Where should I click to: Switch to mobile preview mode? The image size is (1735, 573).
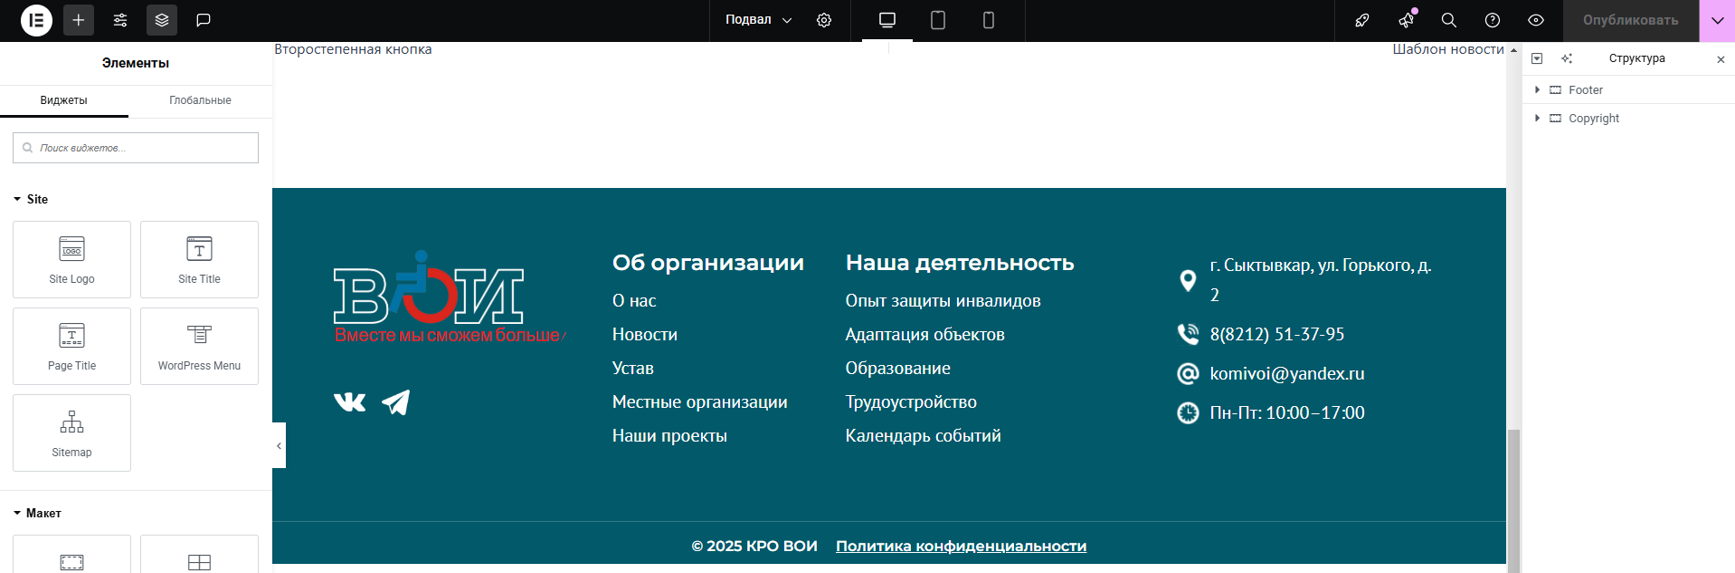tap(988, 20)
